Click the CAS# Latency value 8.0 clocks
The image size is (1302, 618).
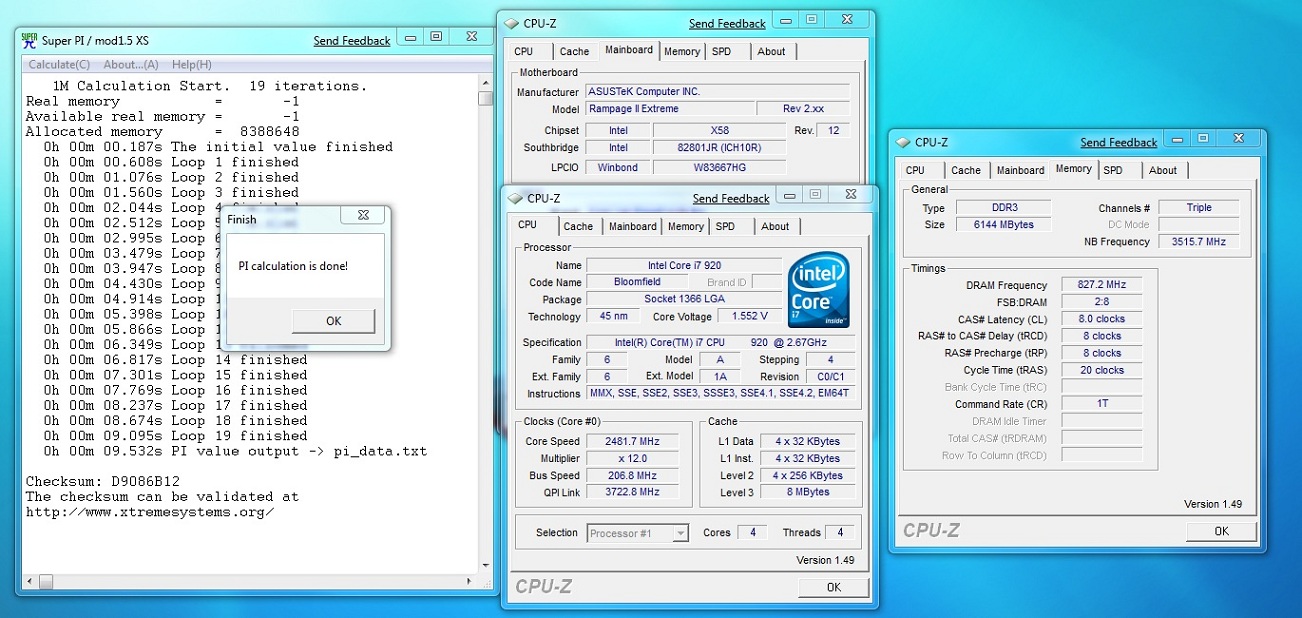1102,319
